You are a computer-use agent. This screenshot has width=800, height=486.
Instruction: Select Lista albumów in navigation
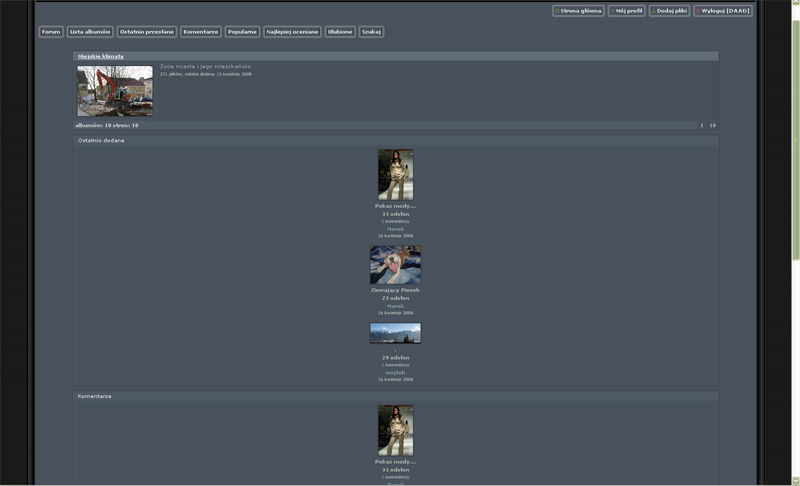coord(90,32)
